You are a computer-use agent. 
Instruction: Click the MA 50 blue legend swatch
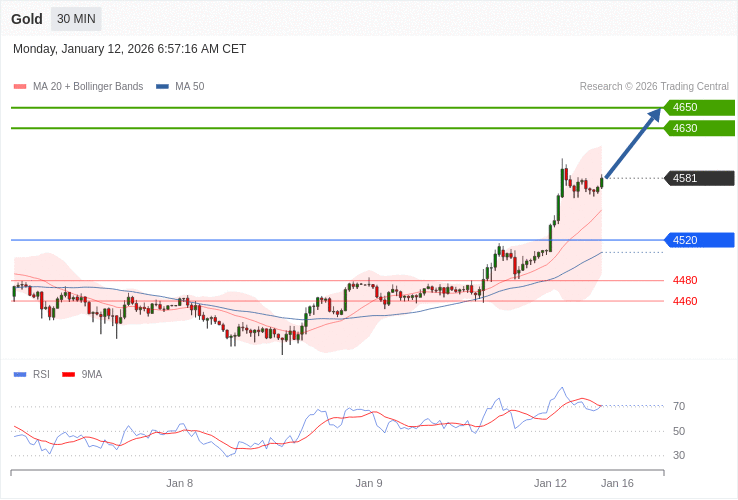pos(162,87)
